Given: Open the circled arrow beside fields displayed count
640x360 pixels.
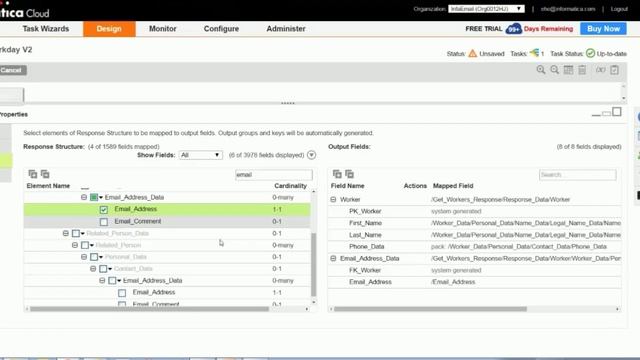Looking at the screenshot, I should point(311,155).
